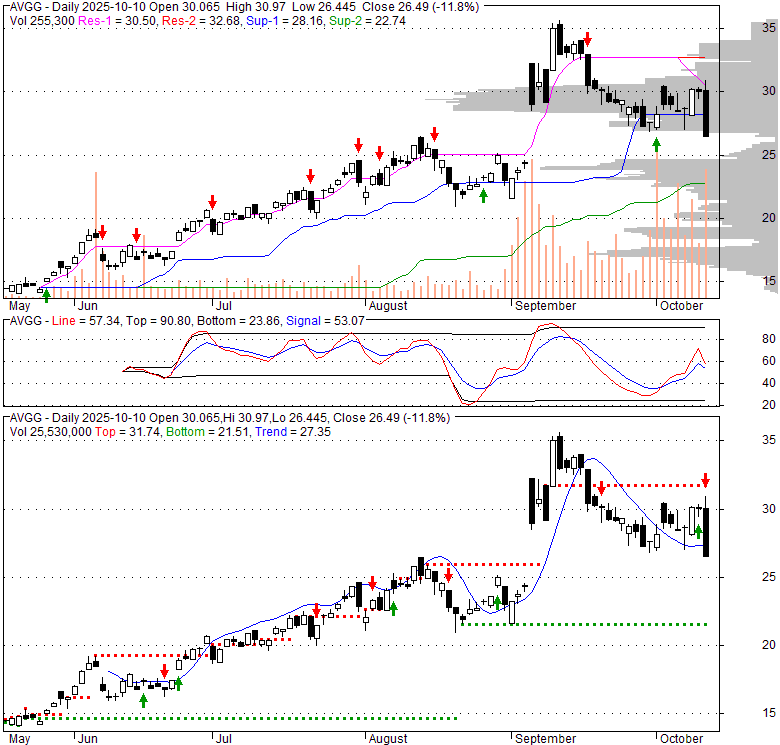This screenshot has width=780, height=745.
Task: Click the Vol 255,300 text in top chart
Action: click(42, 21)
